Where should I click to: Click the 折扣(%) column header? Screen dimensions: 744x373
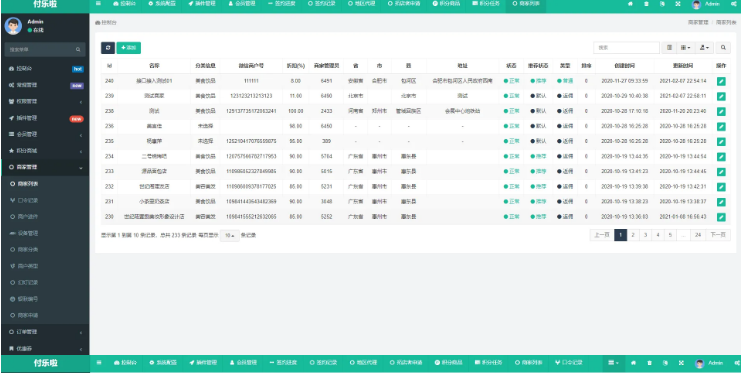coord(295,66)
